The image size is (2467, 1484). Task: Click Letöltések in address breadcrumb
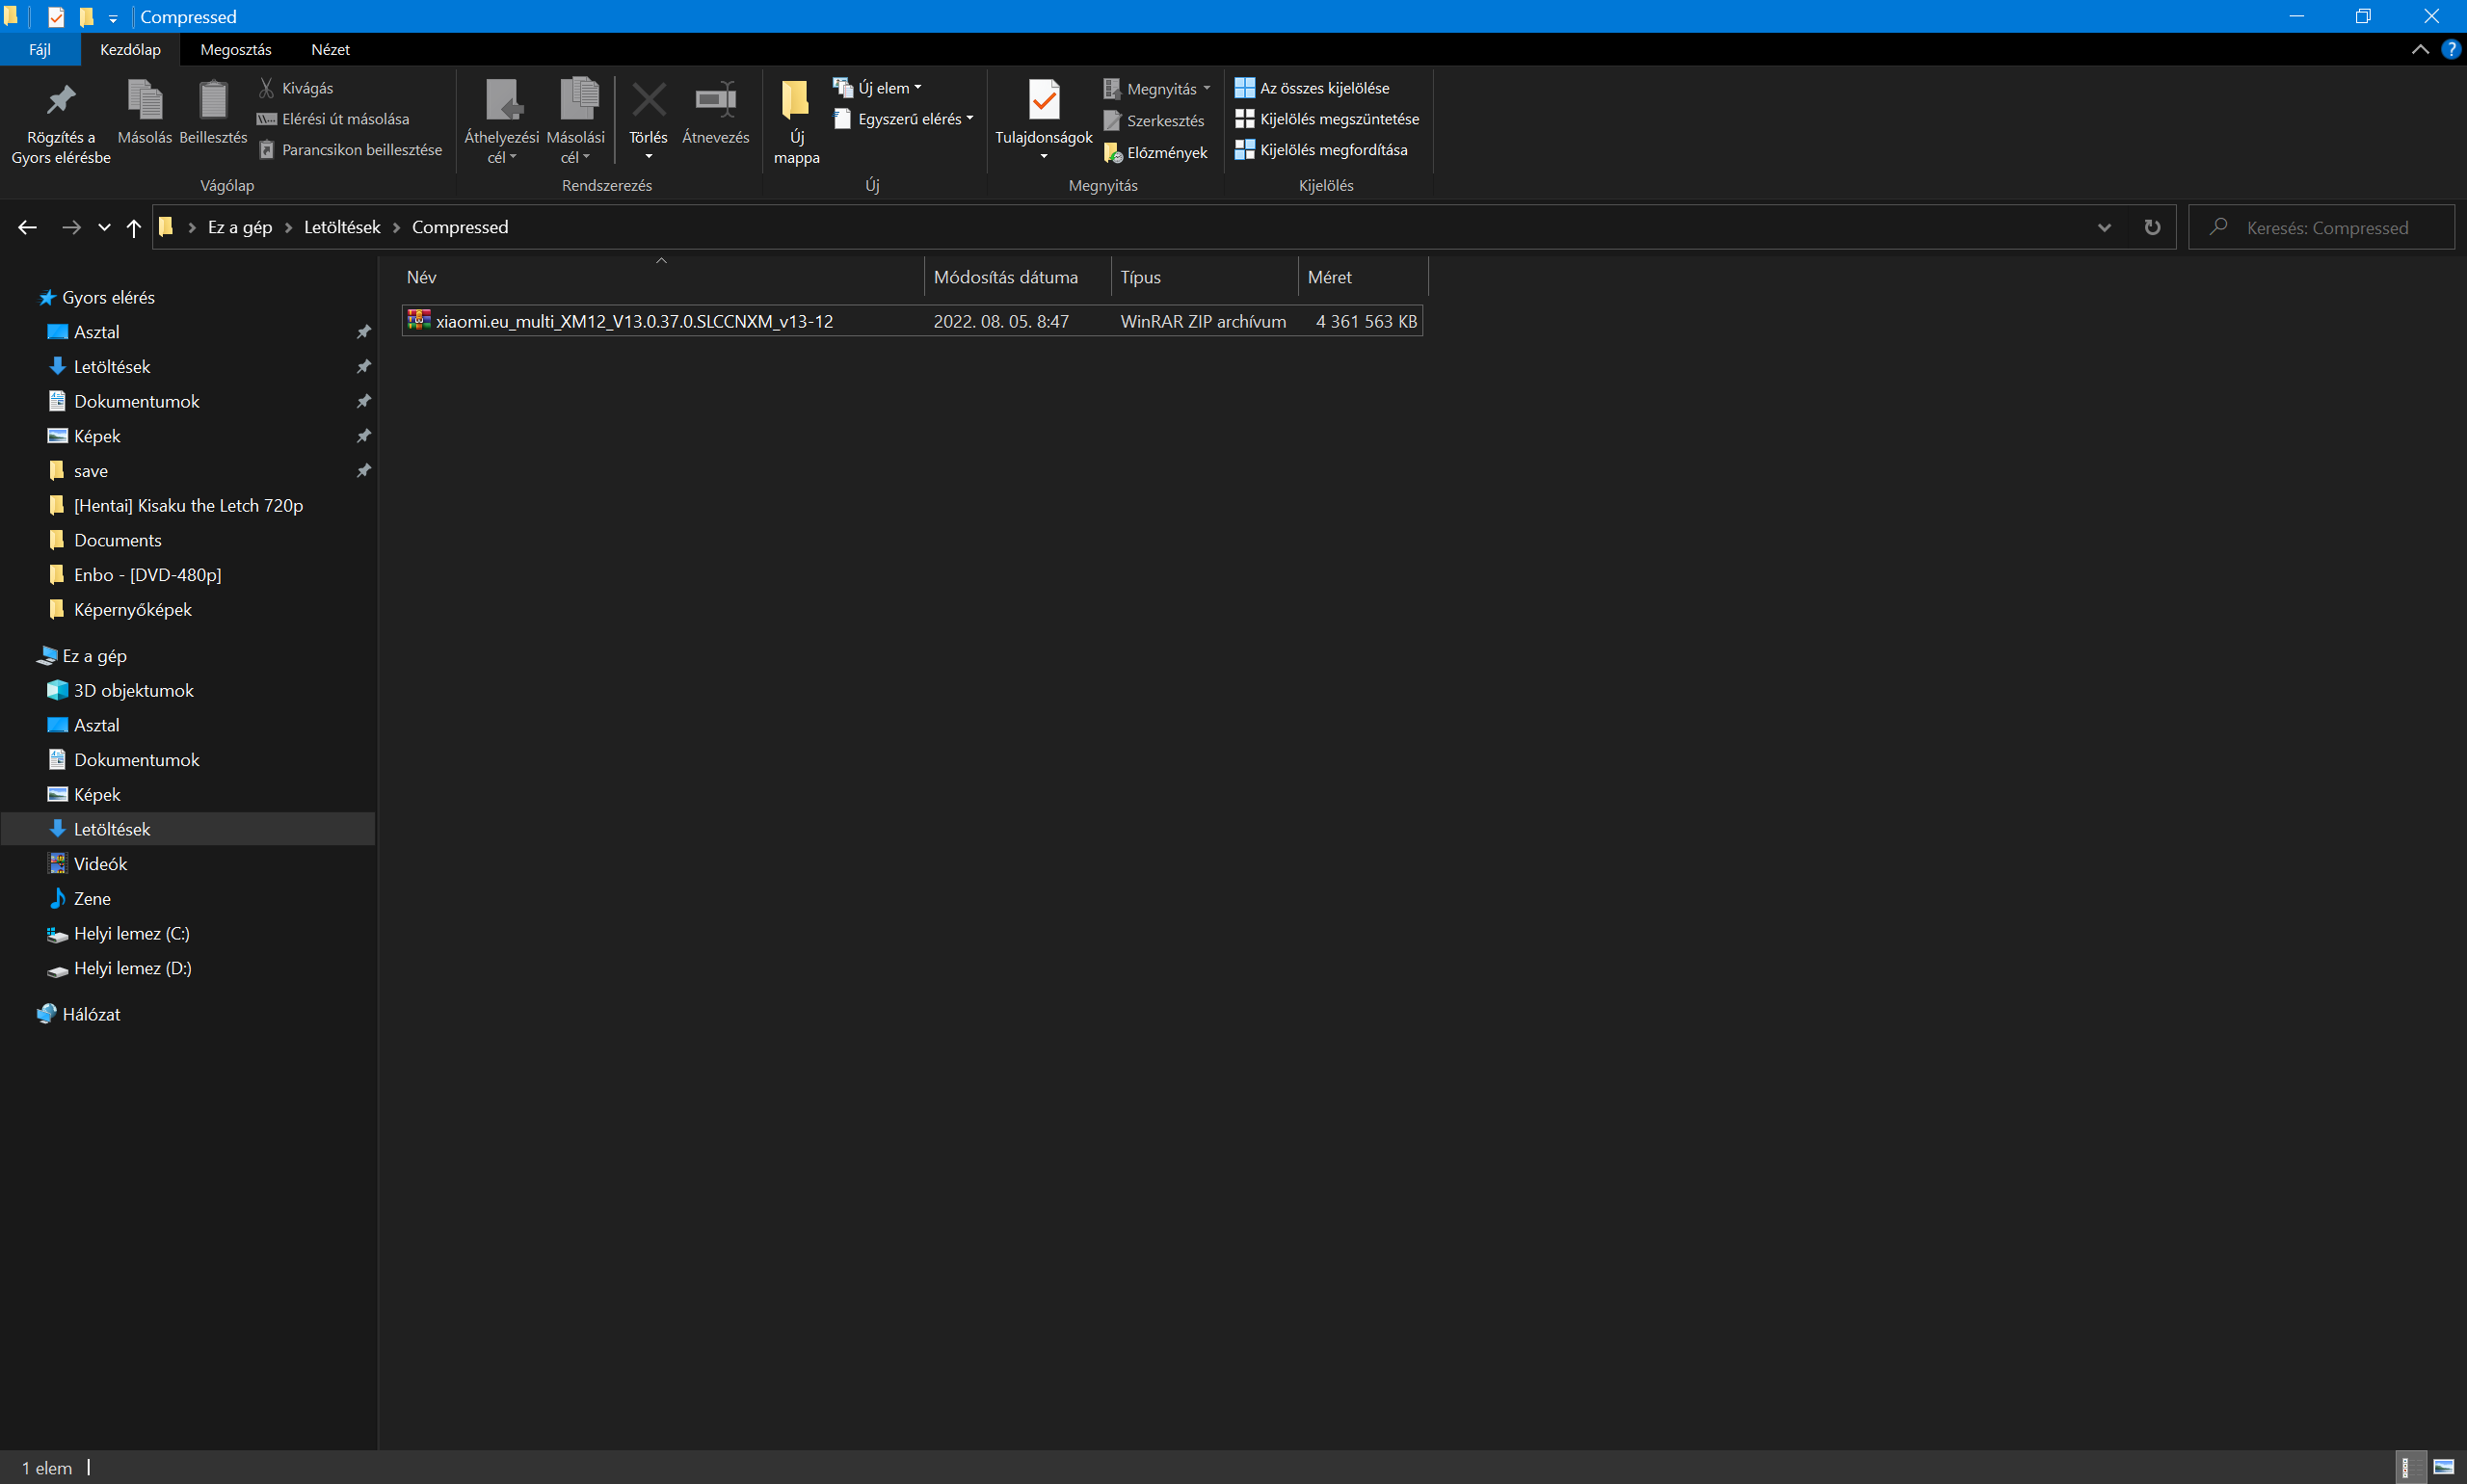point(342,227)
